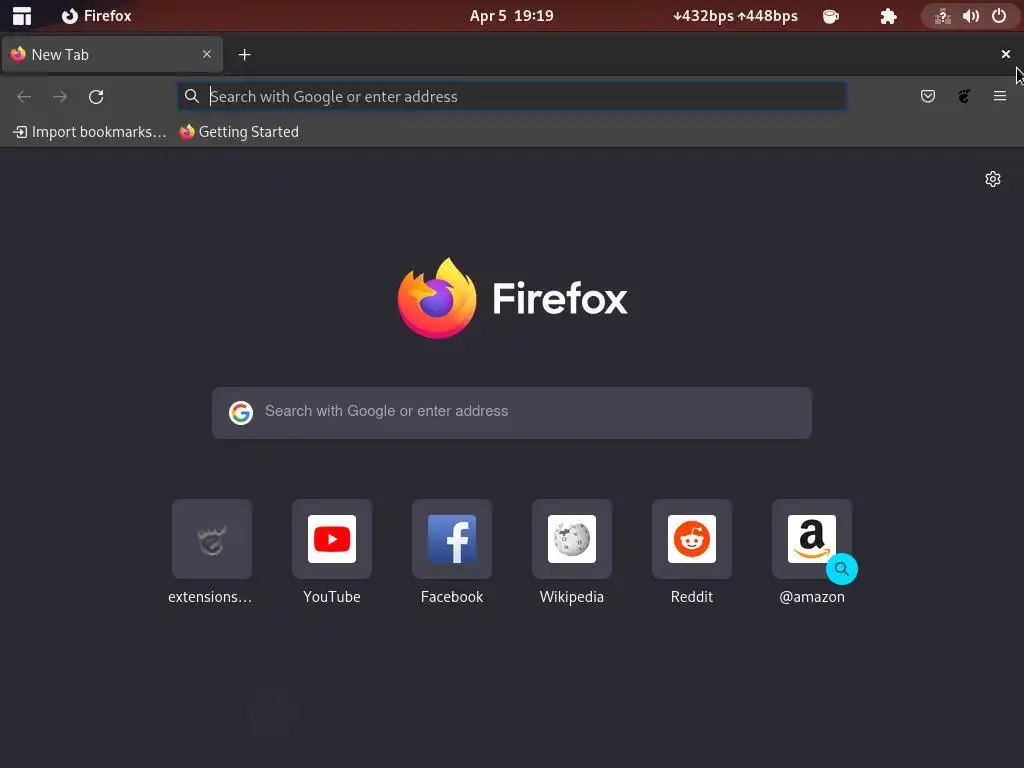Open the Firefox hamburger application menu
Viewport: 1024px width, 768px height.
click(x=999, y=97)
